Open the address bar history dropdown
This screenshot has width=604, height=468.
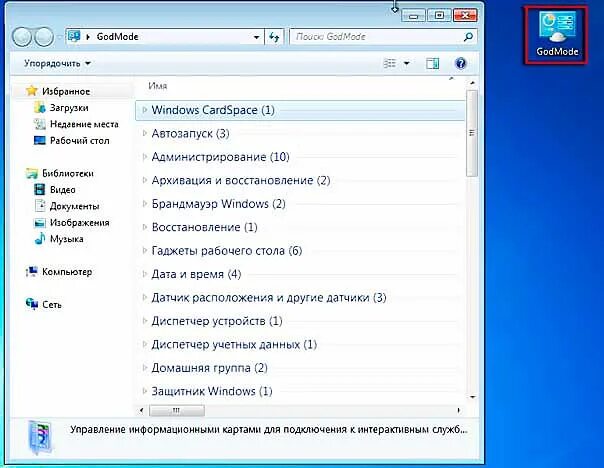(257, 37)
